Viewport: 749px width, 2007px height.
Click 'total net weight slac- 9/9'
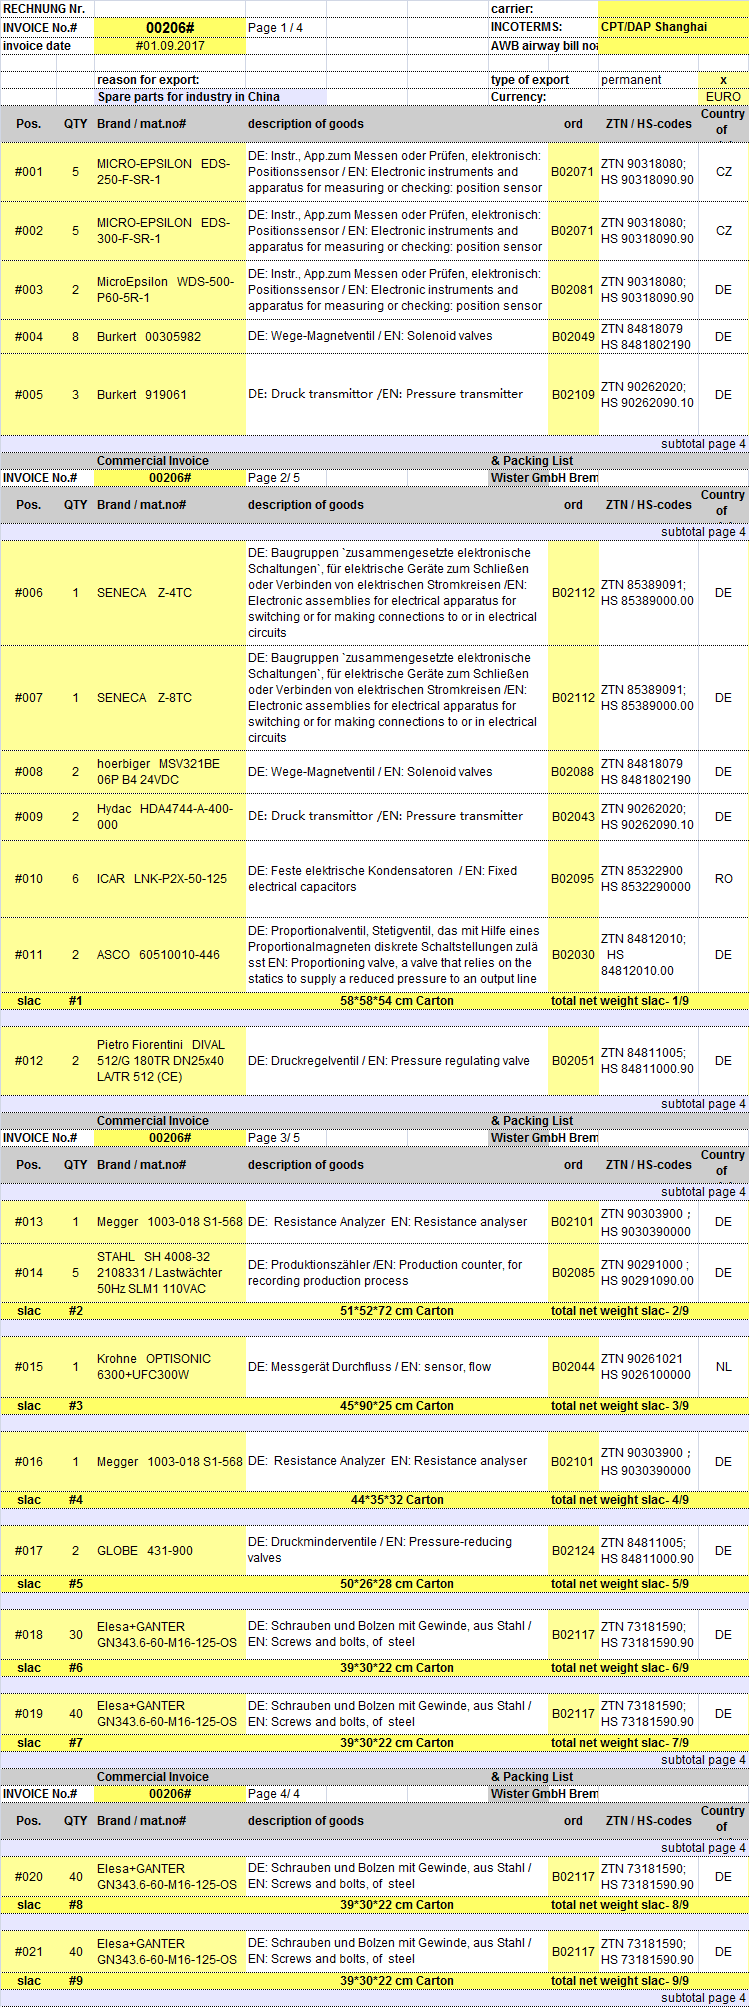point(620,1981)
